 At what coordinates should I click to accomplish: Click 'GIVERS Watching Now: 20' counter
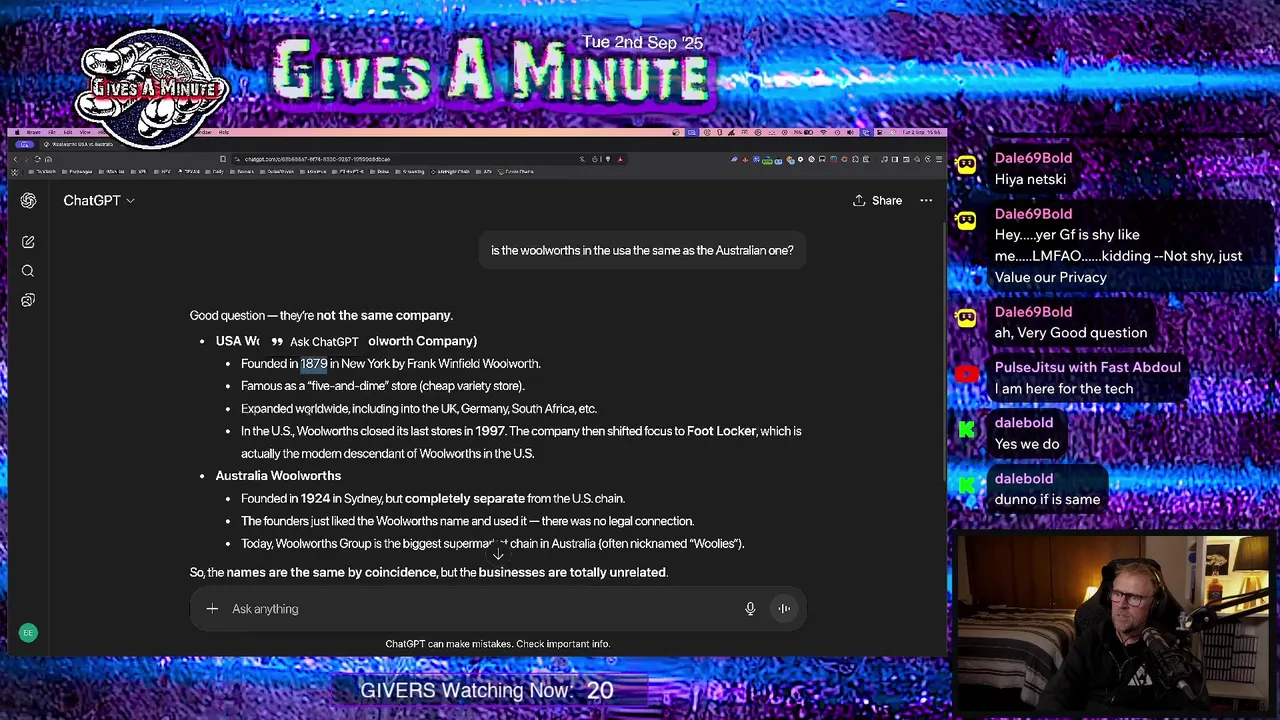[x=486, y=690]
